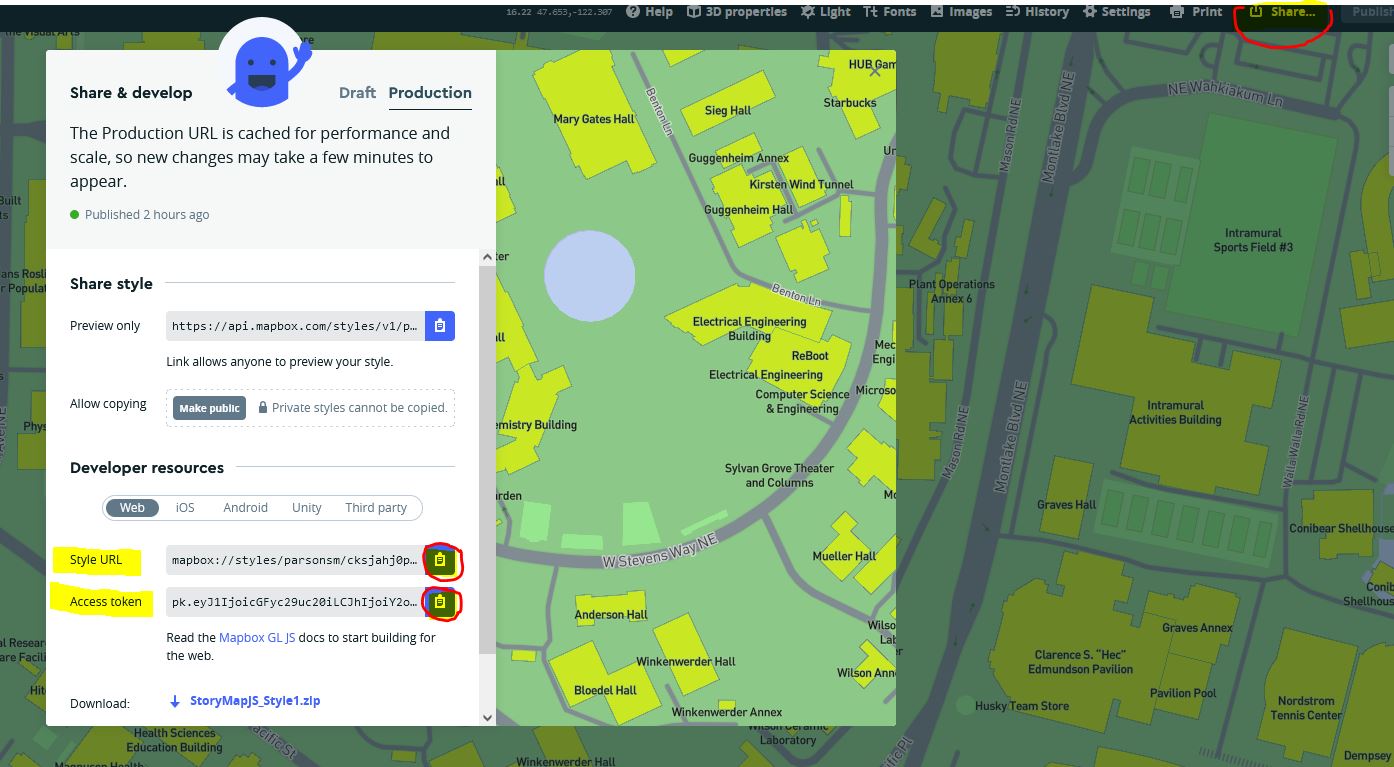Image resolution: width=1394 pixels, height=767 pixels.
Task: Click Intramural Activities Building label
Action: [1176, 413]
